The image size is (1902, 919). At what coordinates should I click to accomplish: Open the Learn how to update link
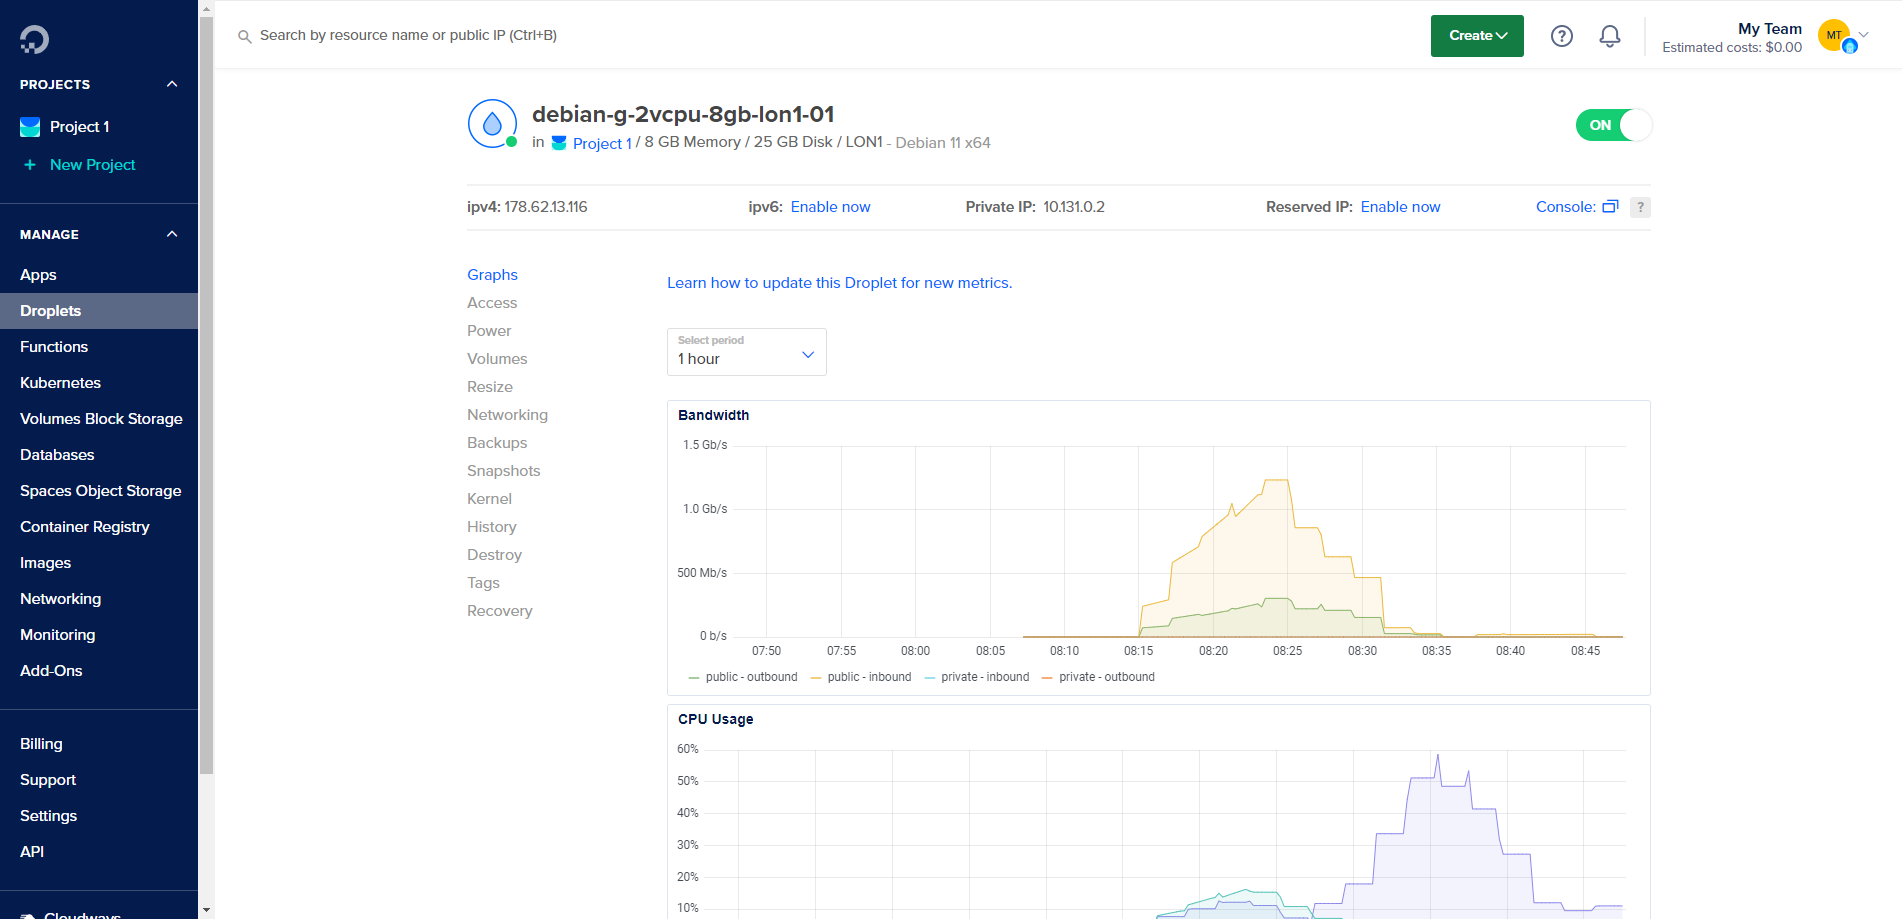coord(839,283)
